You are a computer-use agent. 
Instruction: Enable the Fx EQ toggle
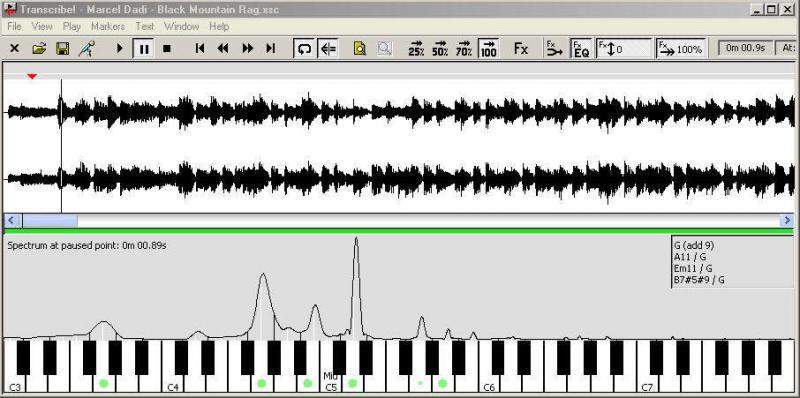tap(581, 49)
